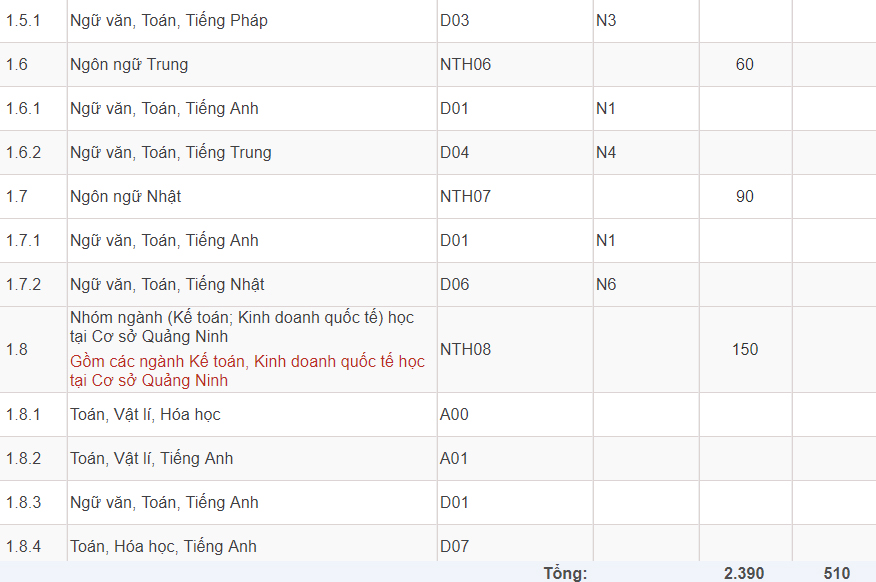Select the row labeled 1.6 Ngôn ngữ Trung

(120, 64)
